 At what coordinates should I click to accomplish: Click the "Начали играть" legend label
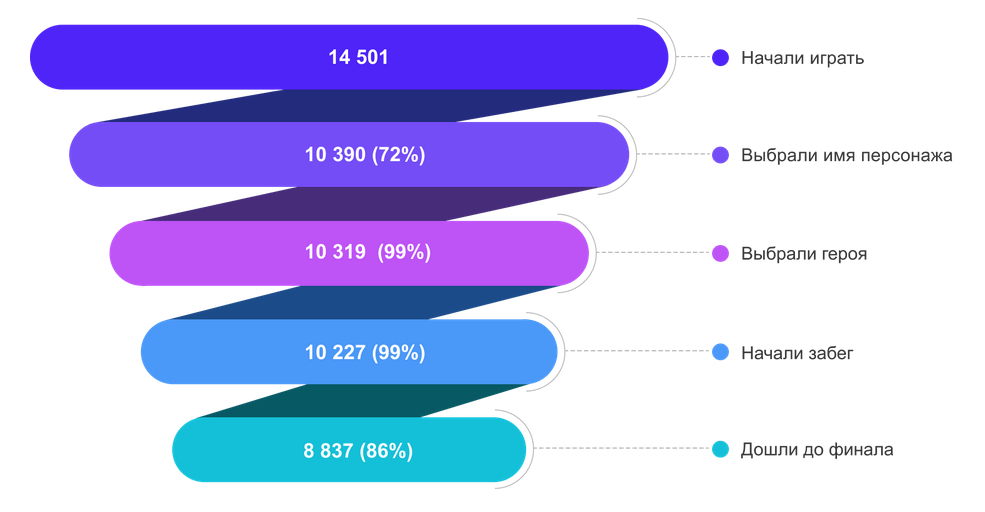(x=802, y=58)
